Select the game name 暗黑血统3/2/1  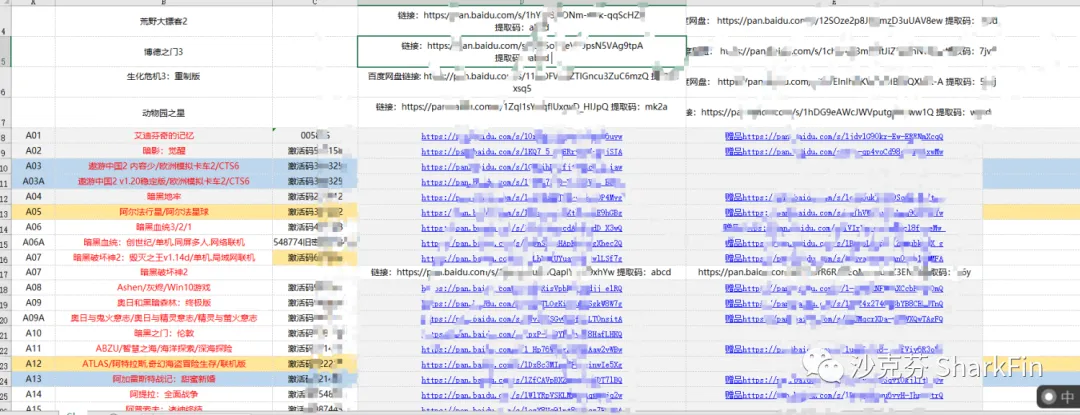coord(164,227)
